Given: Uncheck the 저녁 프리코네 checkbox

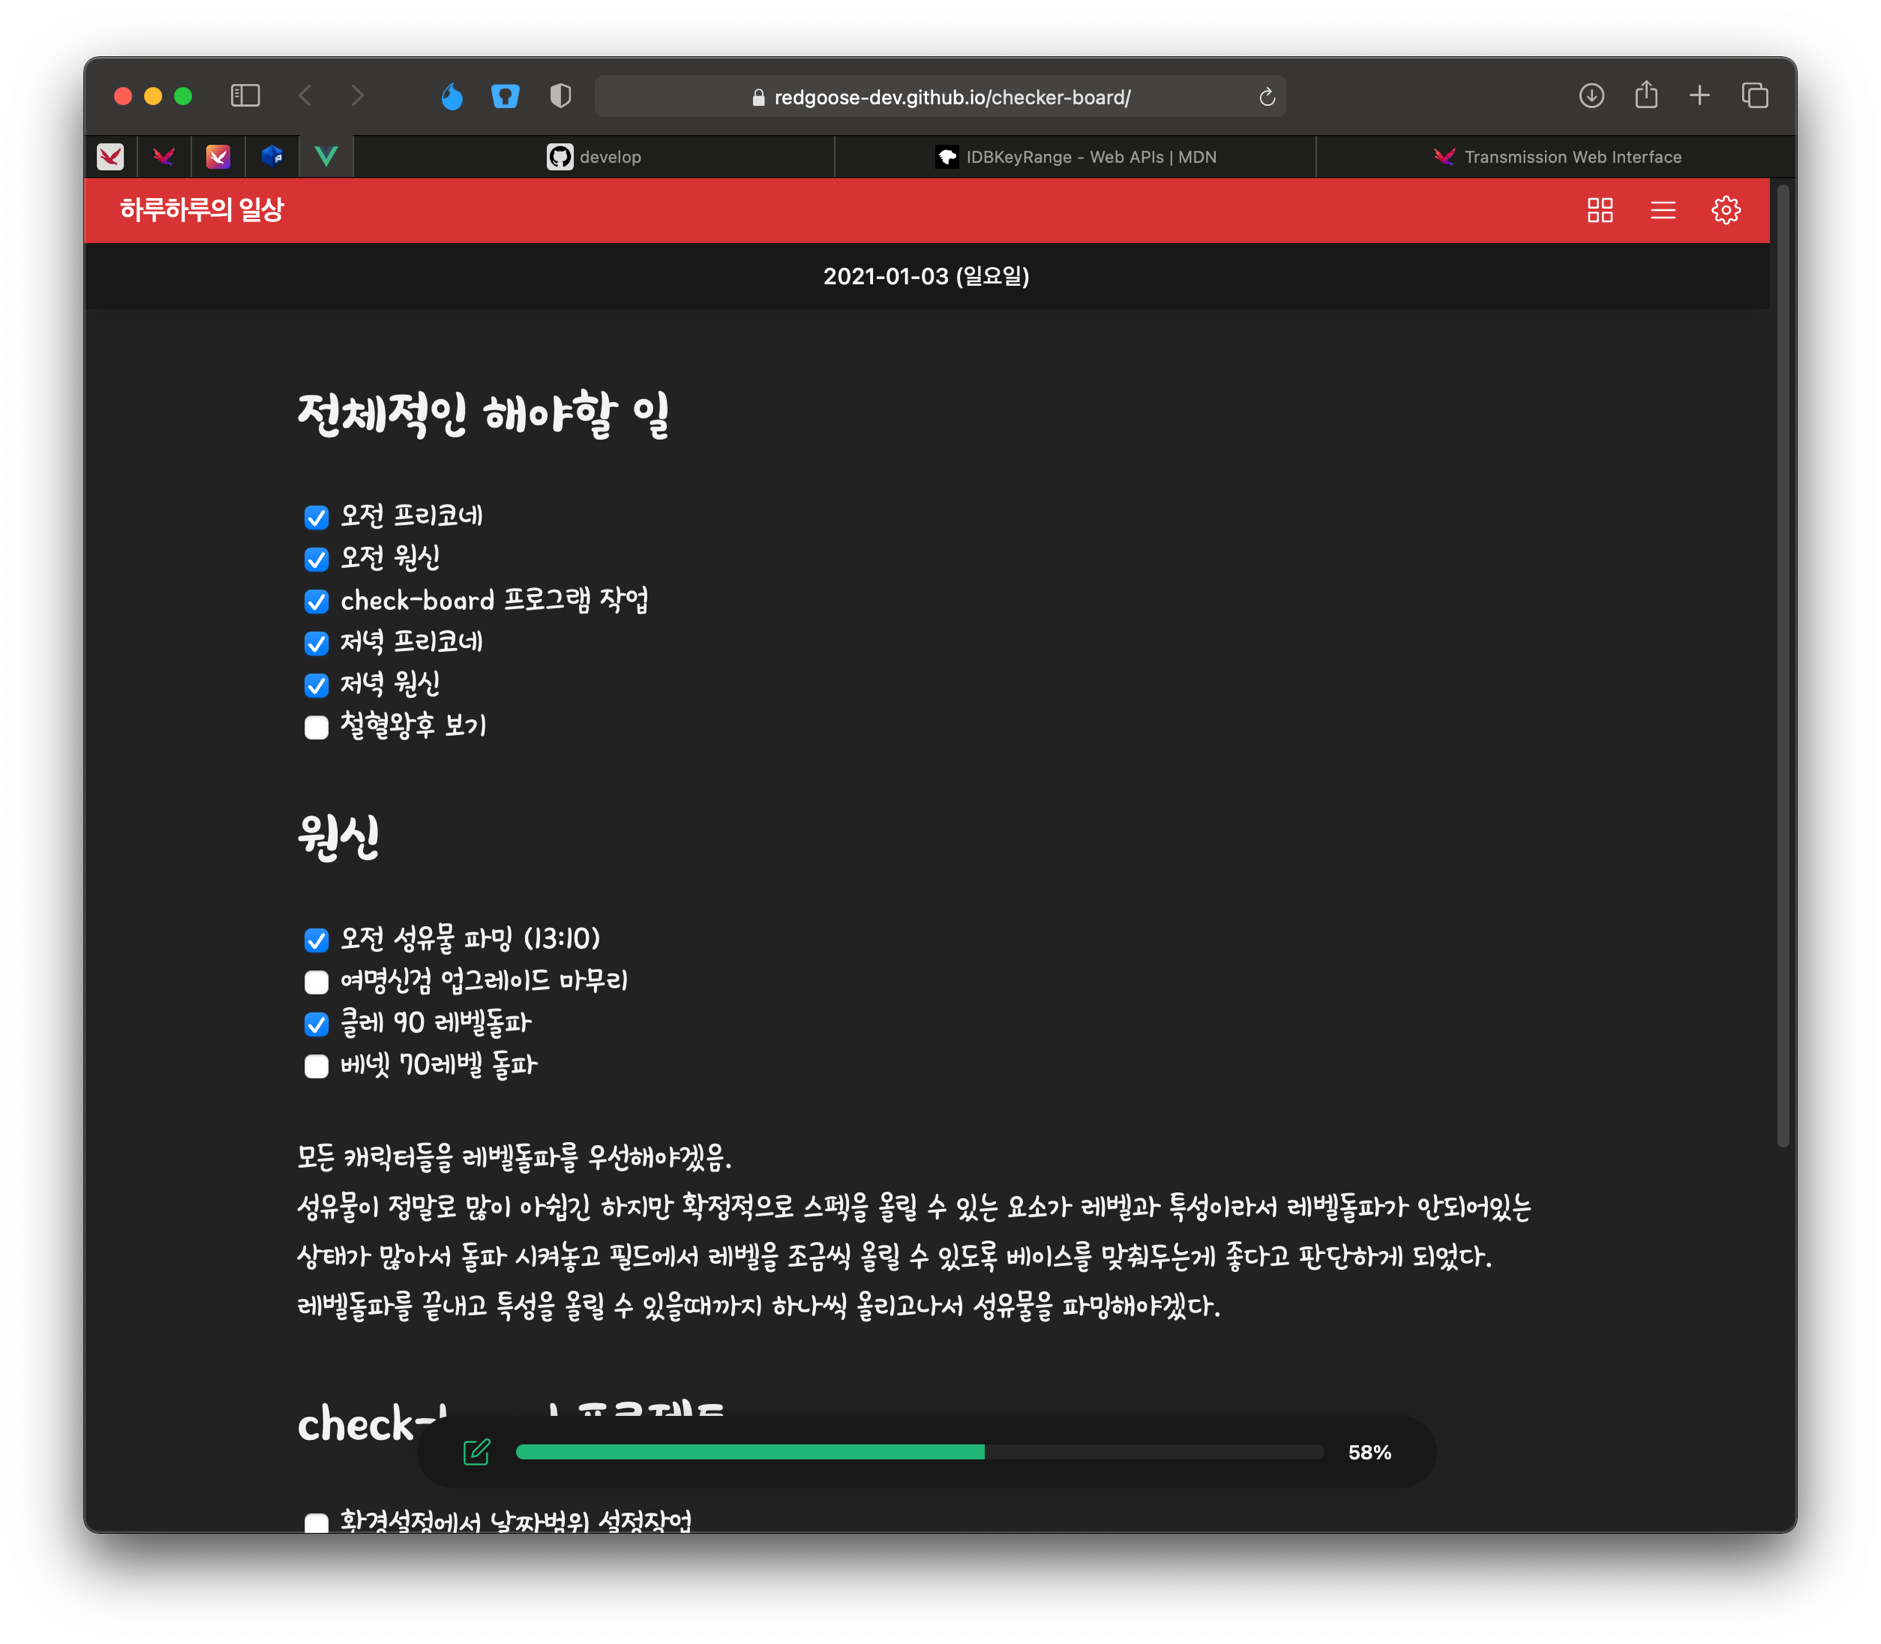Looking at the screenshot, I should coord(316,643).
